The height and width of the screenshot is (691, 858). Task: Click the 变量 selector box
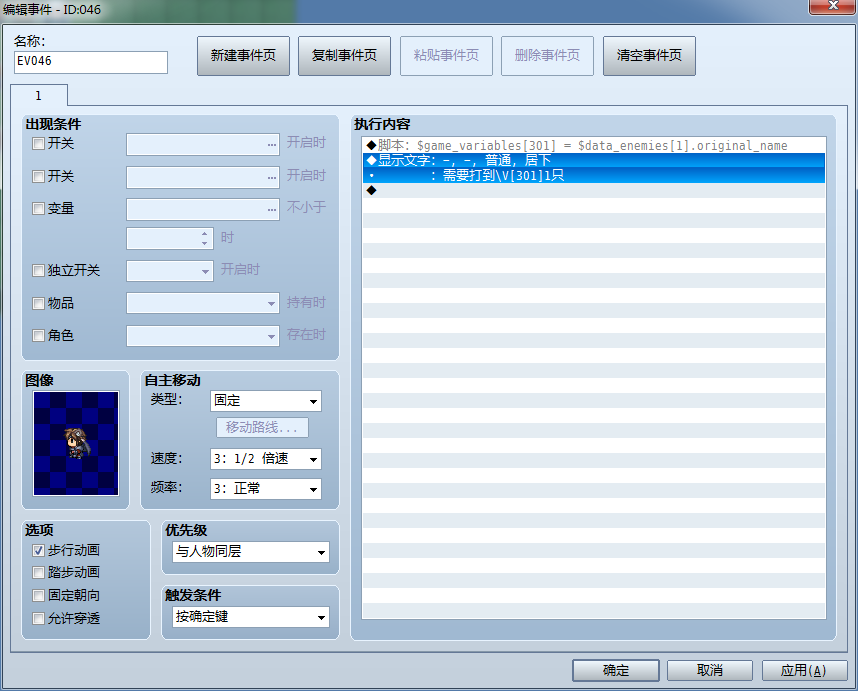point(203,209)
